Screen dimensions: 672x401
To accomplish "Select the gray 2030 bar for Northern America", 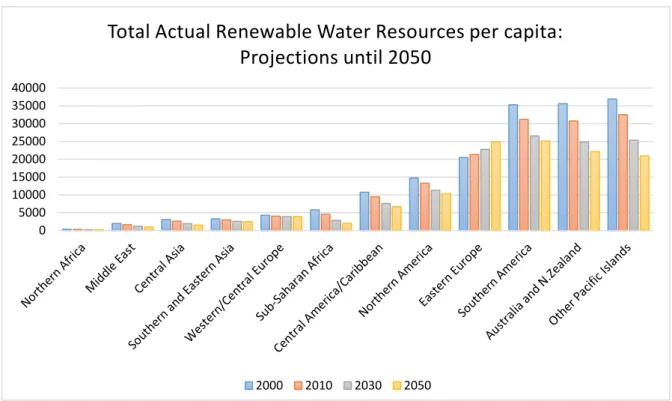I will point(435,210).
